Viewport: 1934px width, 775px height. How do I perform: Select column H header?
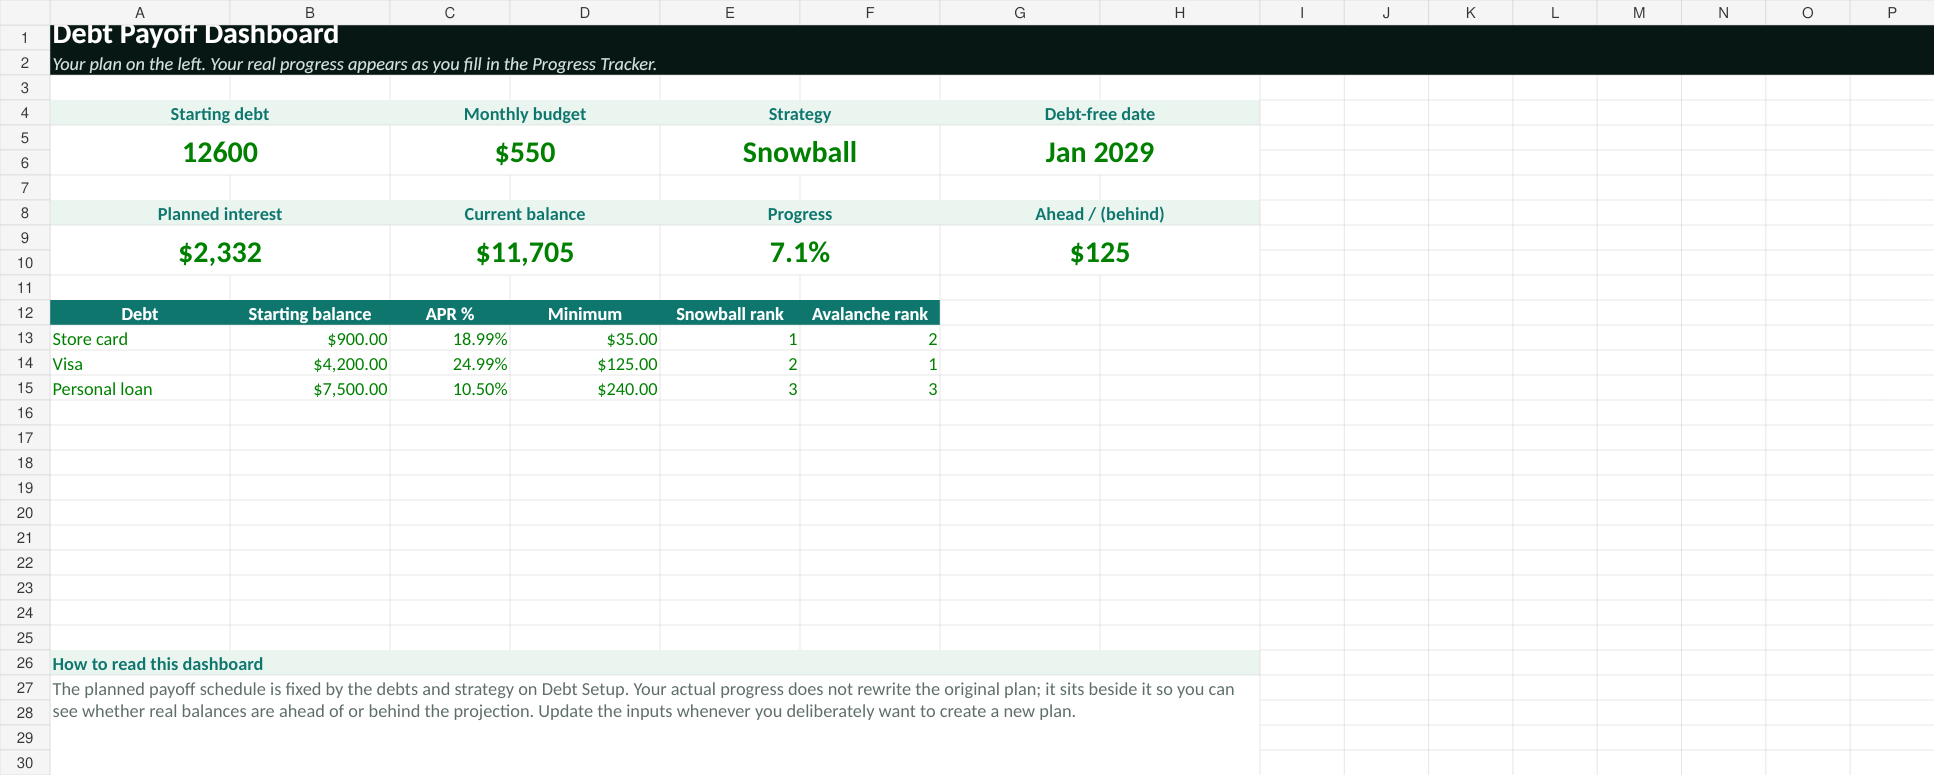pyautogui.click(x=1180, y=12)
